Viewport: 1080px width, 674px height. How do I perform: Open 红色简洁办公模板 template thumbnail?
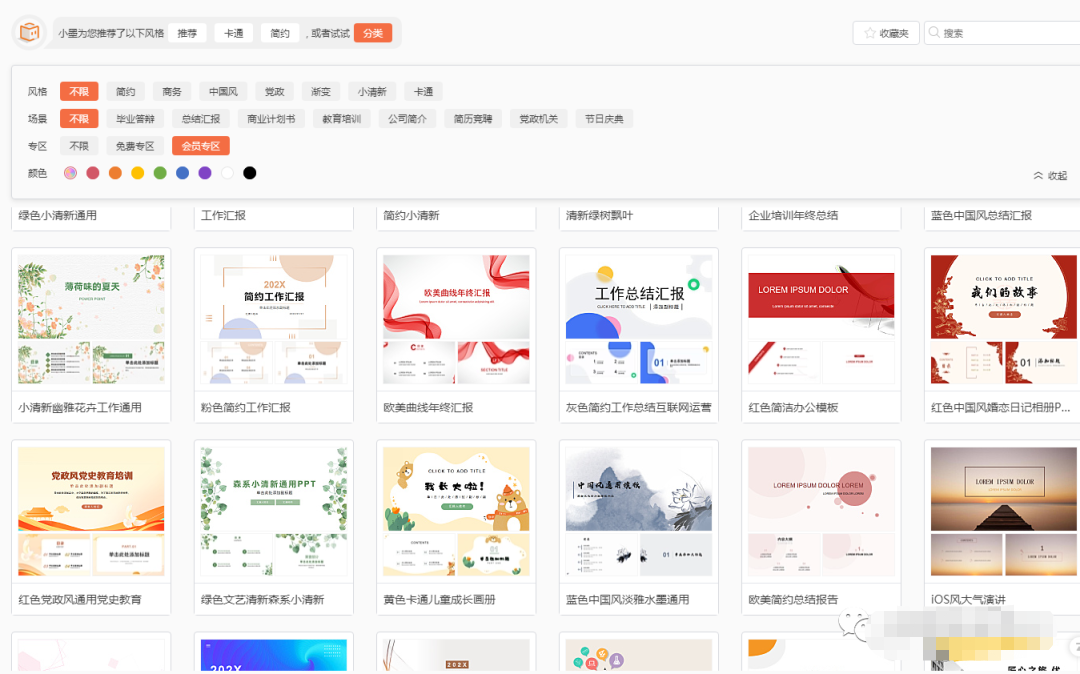tap(821, 319)
